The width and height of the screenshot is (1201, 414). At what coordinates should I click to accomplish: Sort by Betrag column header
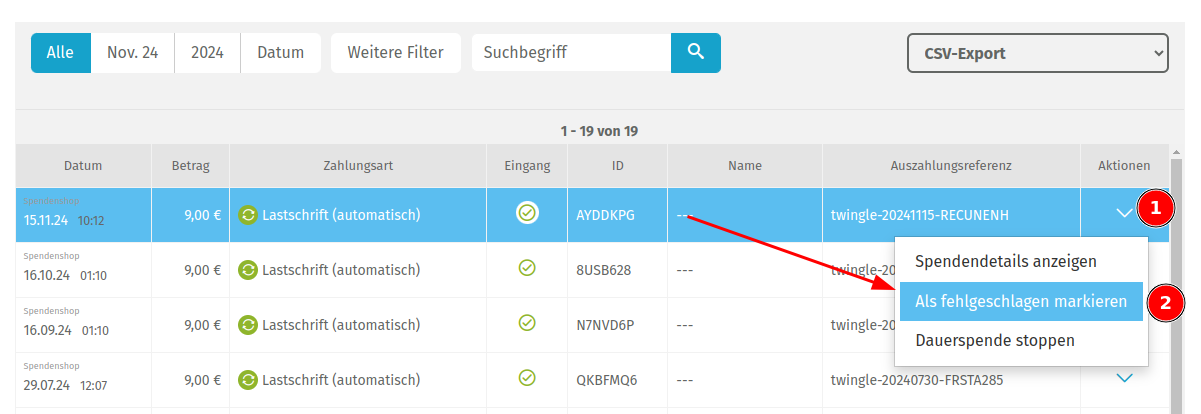point(190,166)
